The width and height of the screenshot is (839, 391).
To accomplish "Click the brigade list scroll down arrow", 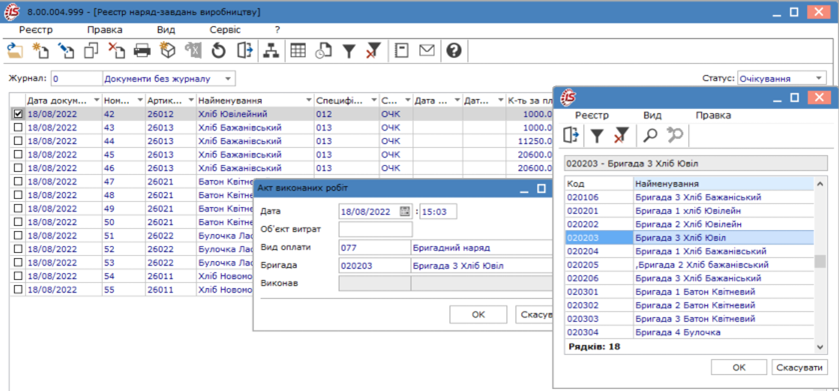I will pyautogui.click(x=820, y=347).
